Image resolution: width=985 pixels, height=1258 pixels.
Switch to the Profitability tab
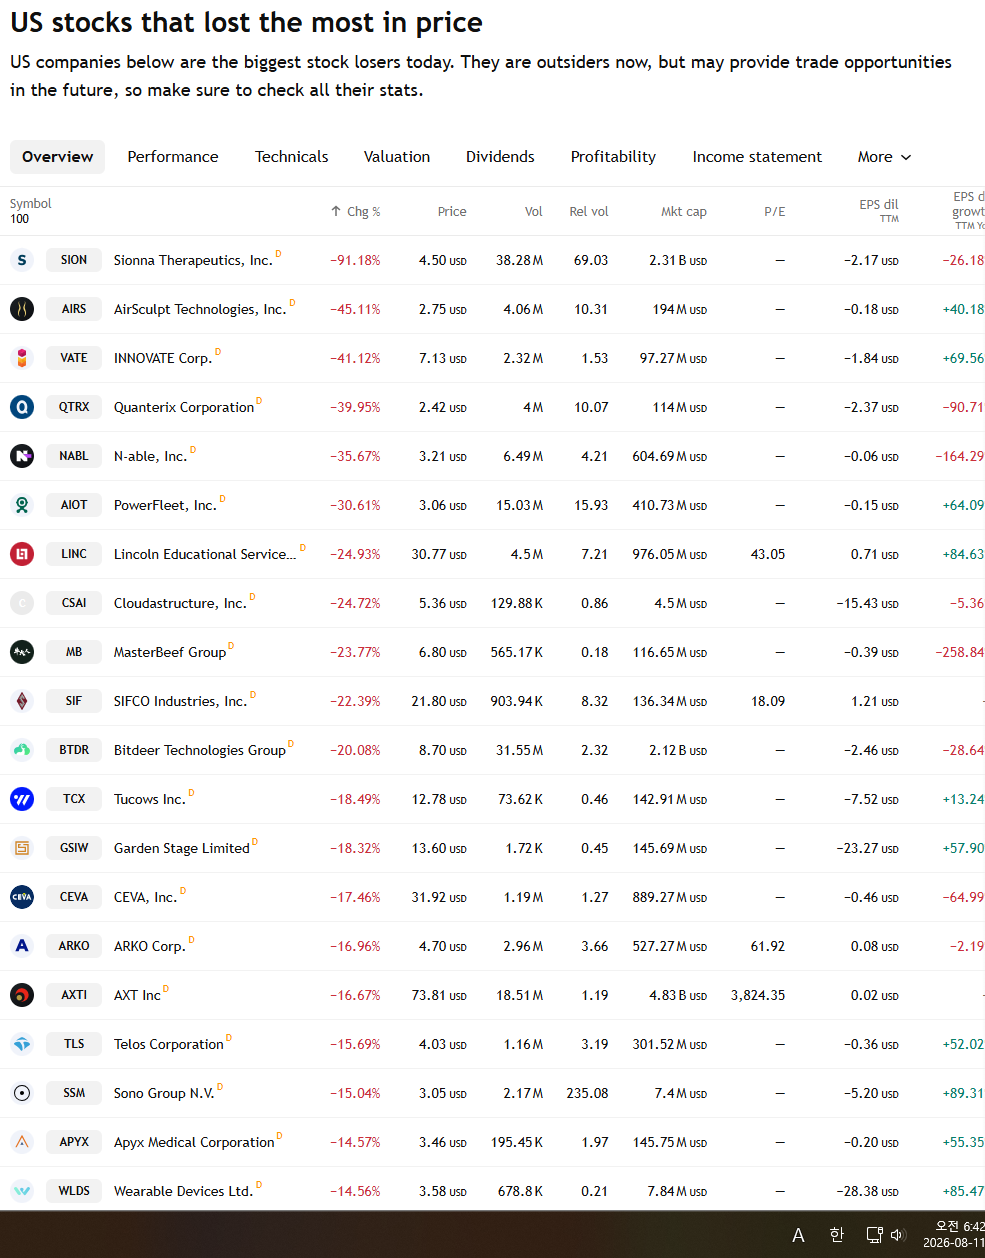[x=613, y=157]
